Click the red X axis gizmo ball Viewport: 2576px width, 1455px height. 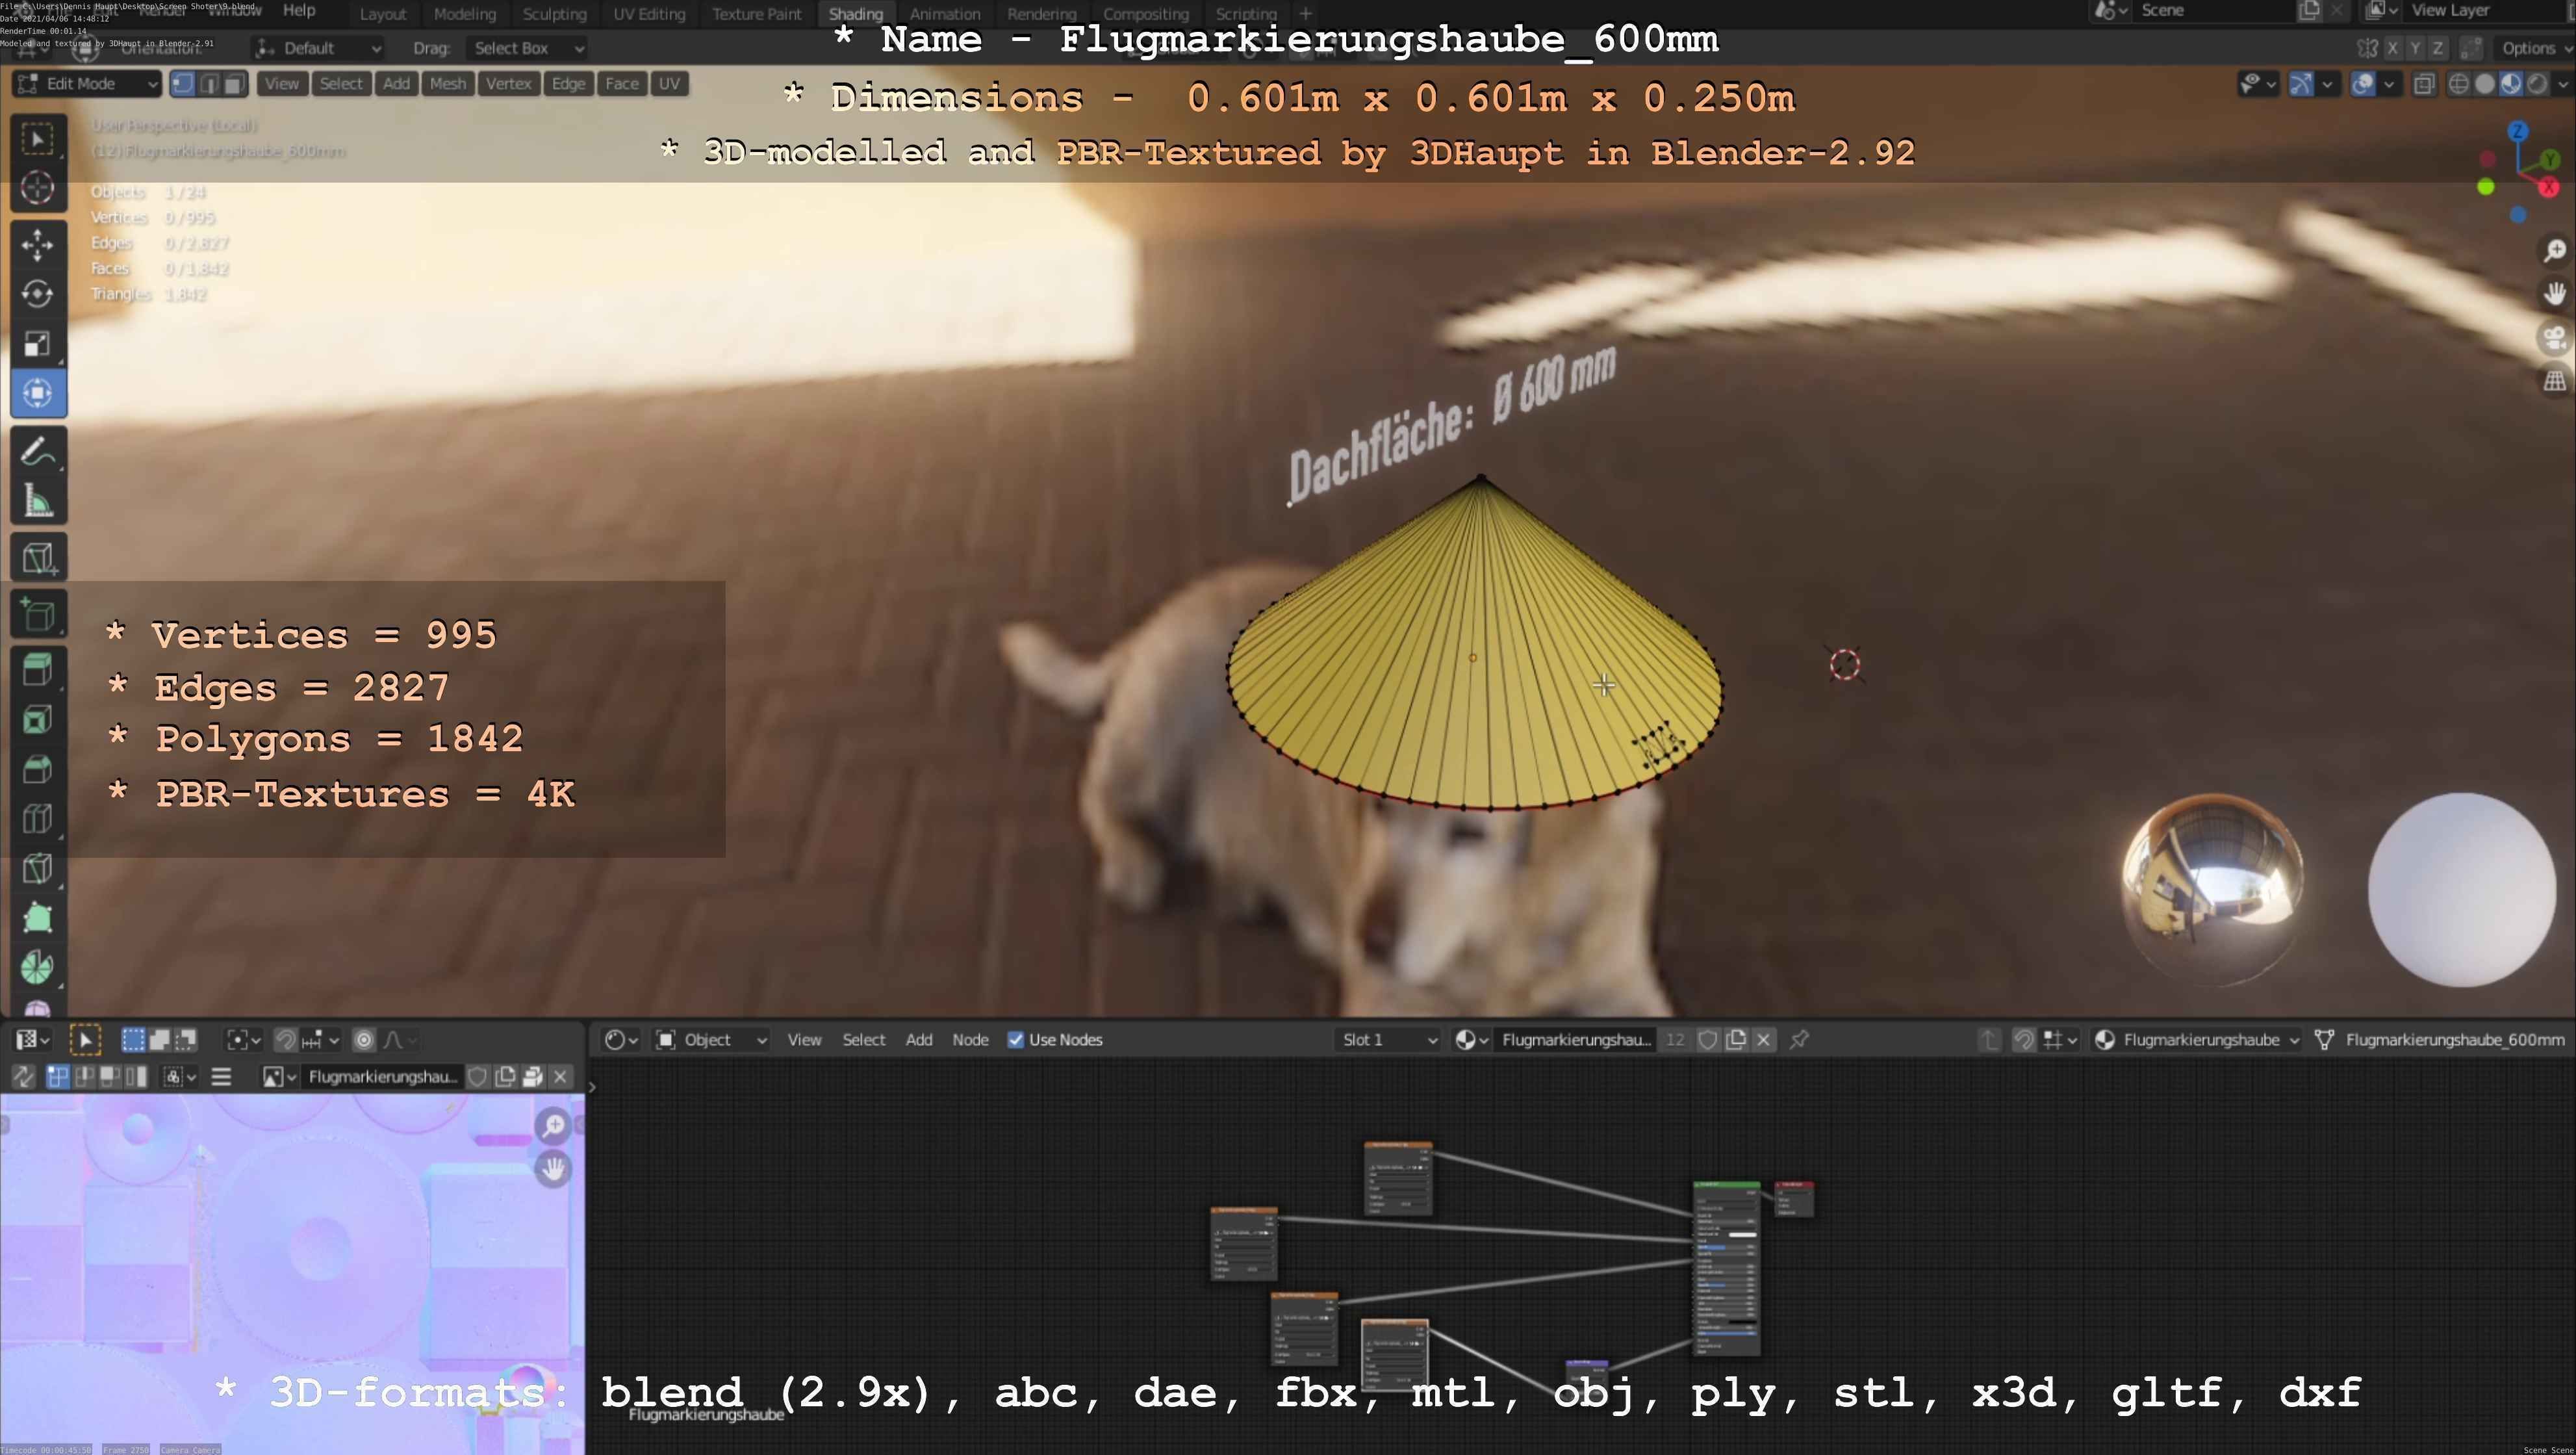[x=2548, y=187]
